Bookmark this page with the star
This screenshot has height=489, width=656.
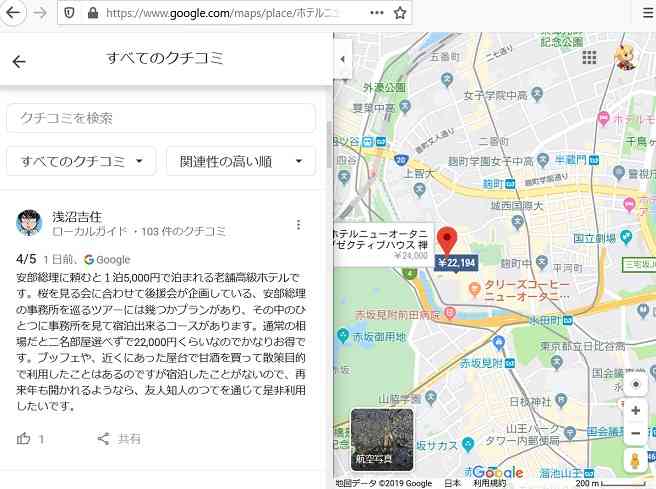click(x=400, y=13)
